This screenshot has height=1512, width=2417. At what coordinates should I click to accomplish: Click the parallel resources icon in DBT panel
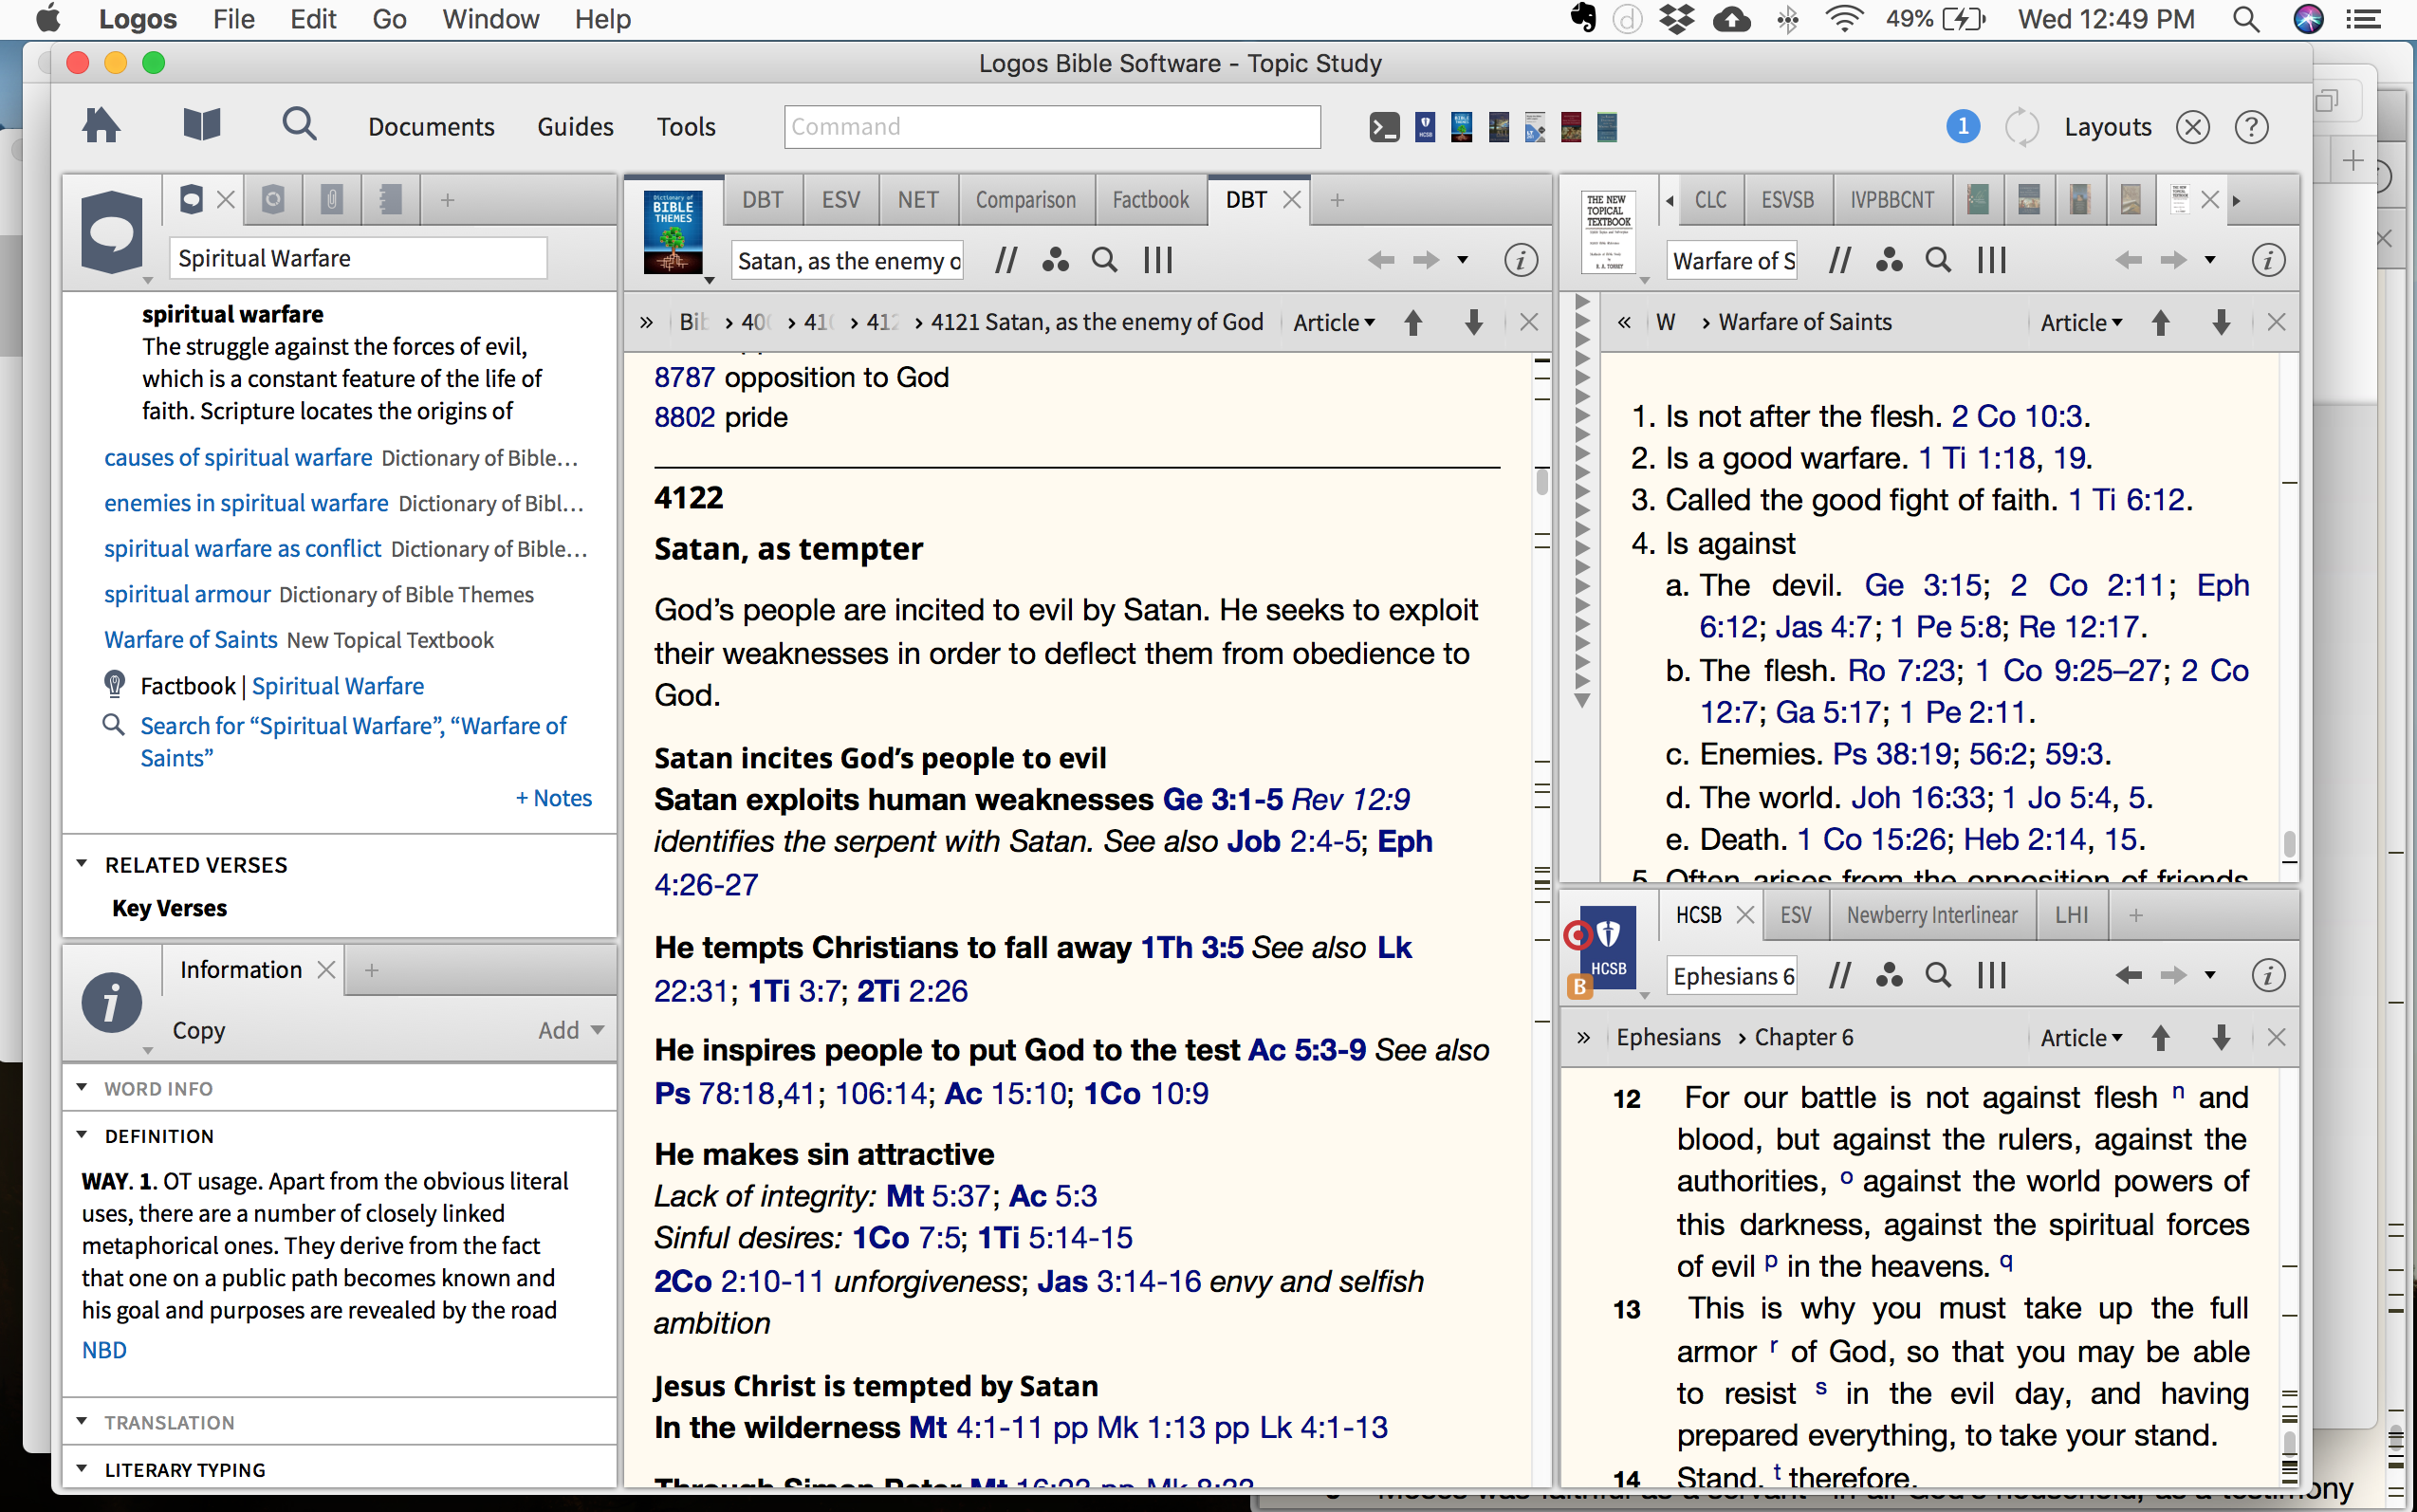(1005, 261)
